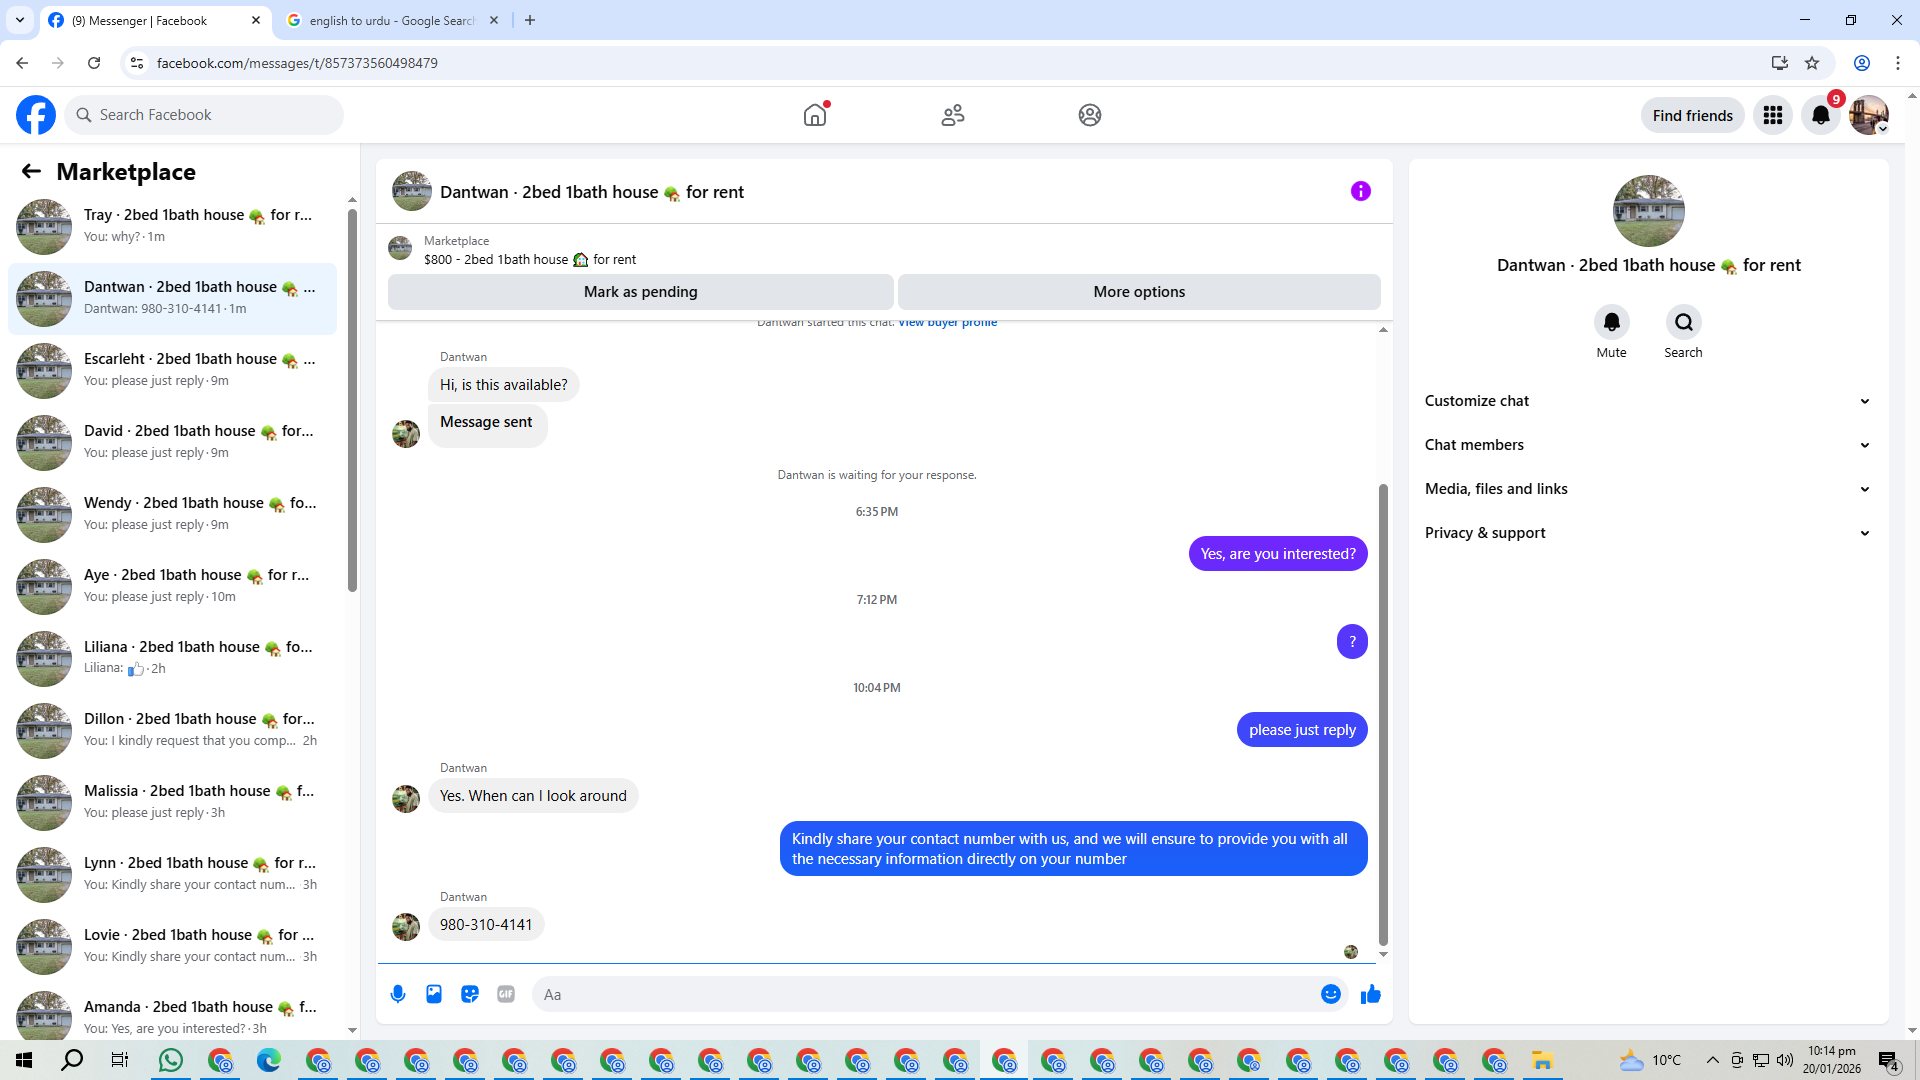The width and height of the screenshot is (1920, 1080).
Task: Open Microsoft Edge from the taskbar
Action: coord(269,1060)
